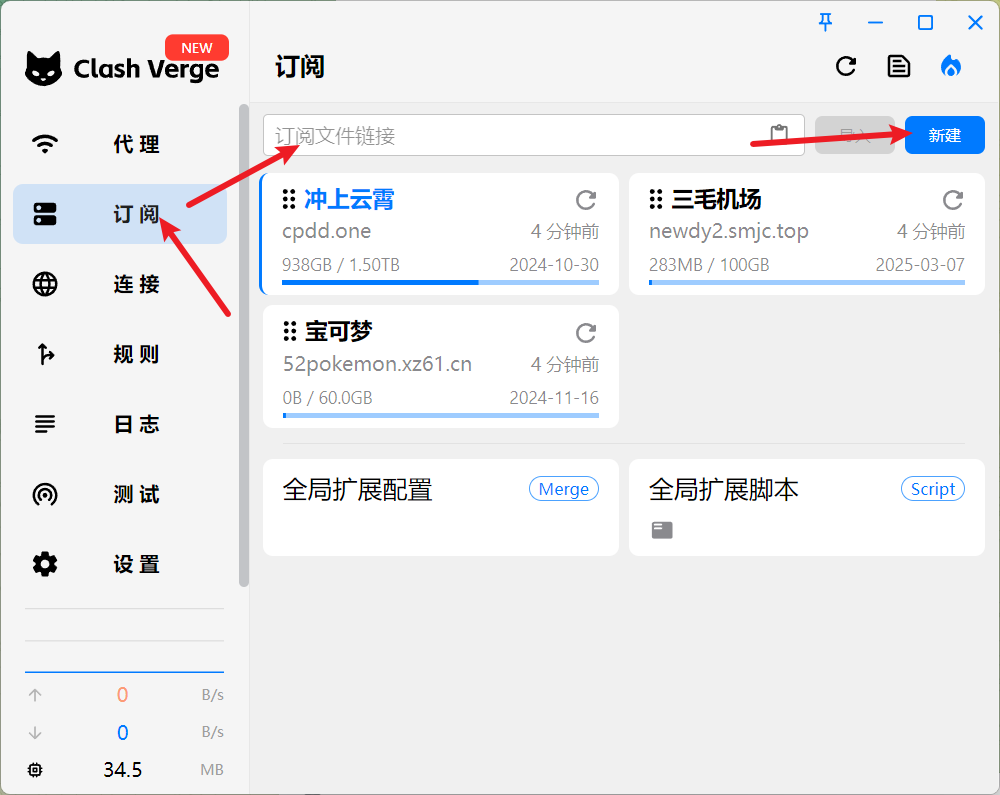Click the Script tag on 全局扩展脚本
The image size is (1000, 795).
pyautogui.click(x=933, y=489)
